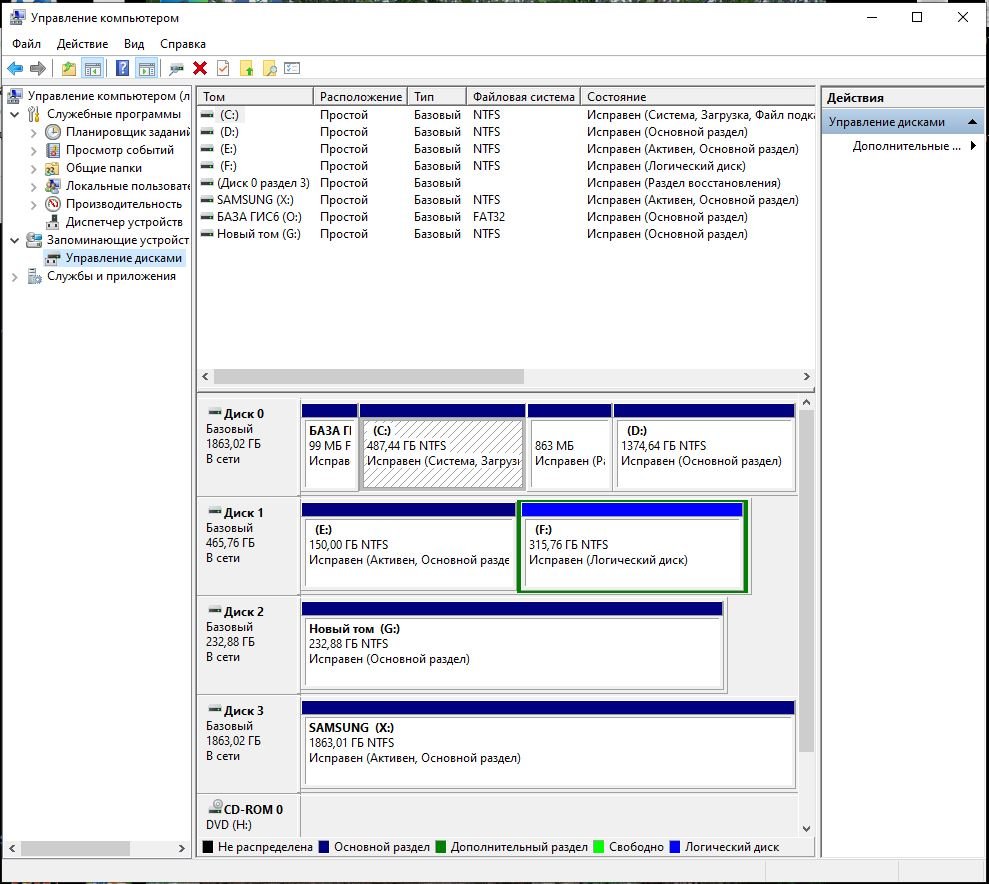This screenshot has height=884, width=989.
Task: Click the Help question mark toolbar icon
Action: tap(122, 68)
